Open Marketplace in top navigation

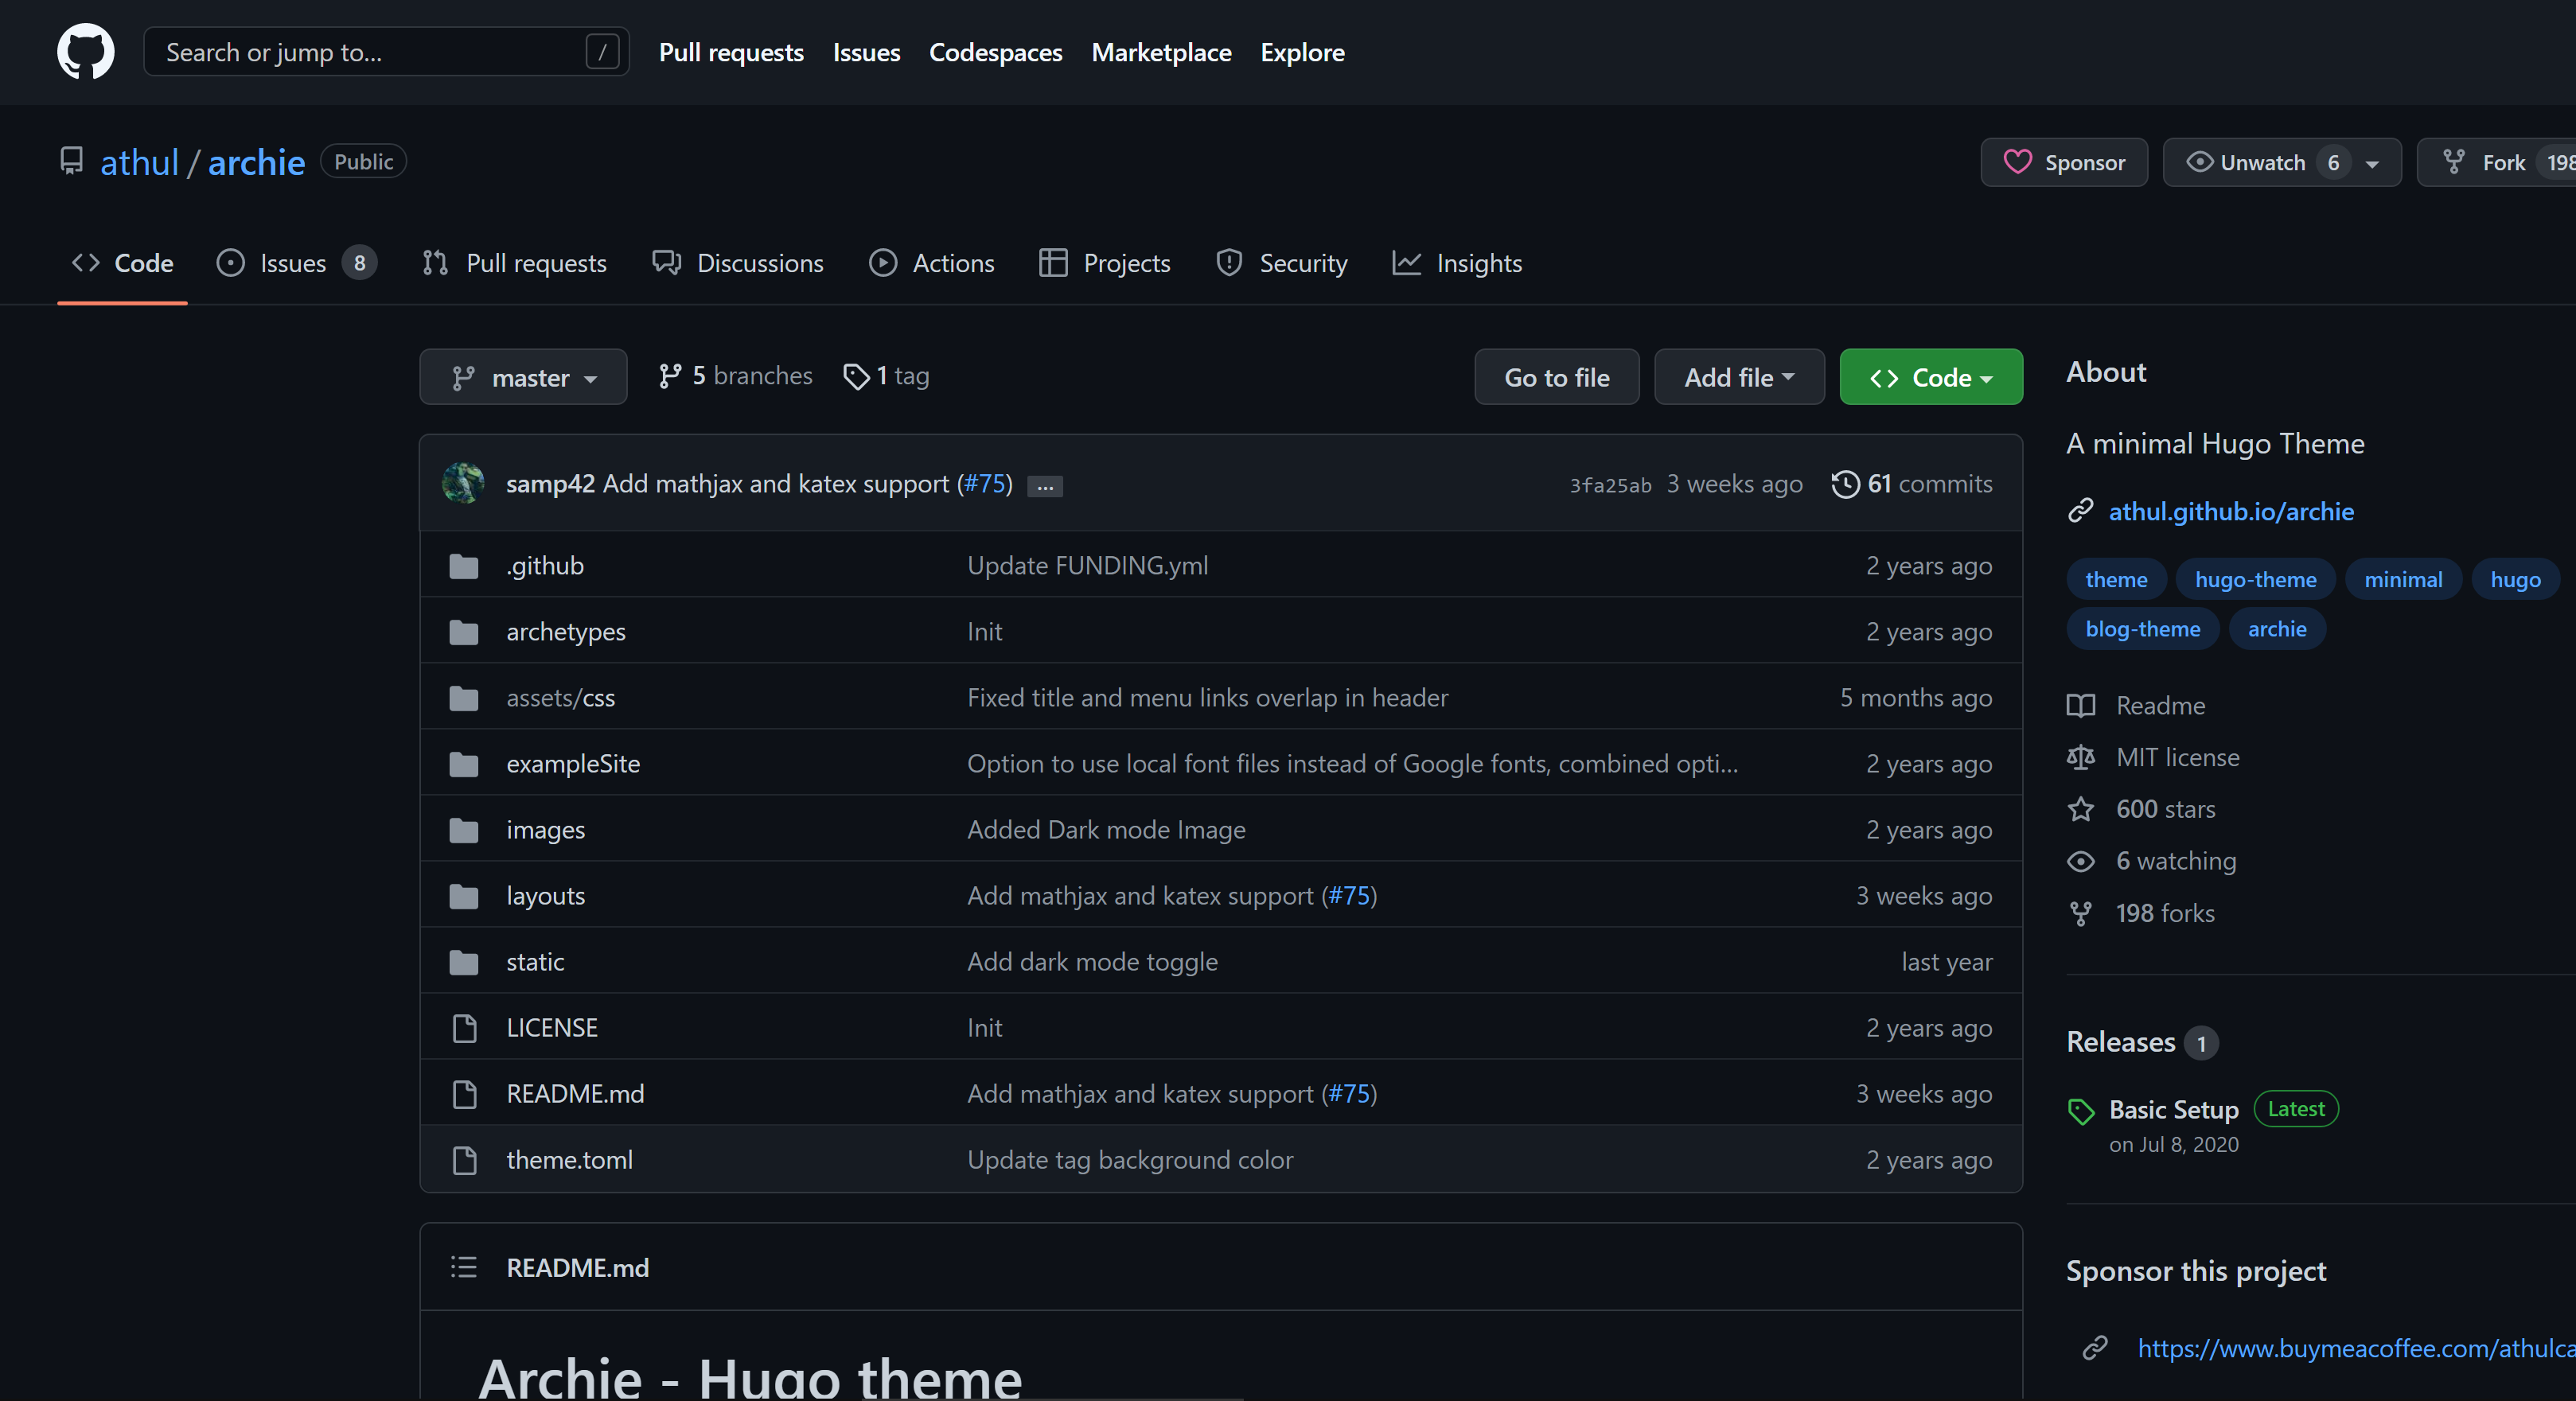pyautogui.click(x=1161, y=52)
